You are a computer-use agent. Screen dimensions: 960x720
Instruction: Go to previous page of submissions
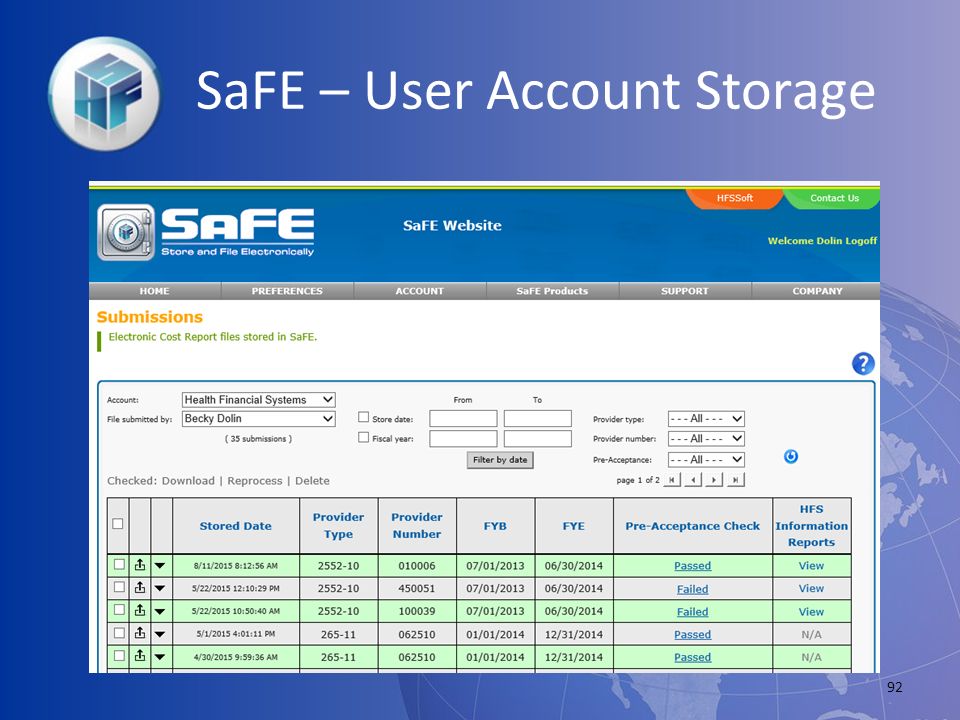(693, 480)
